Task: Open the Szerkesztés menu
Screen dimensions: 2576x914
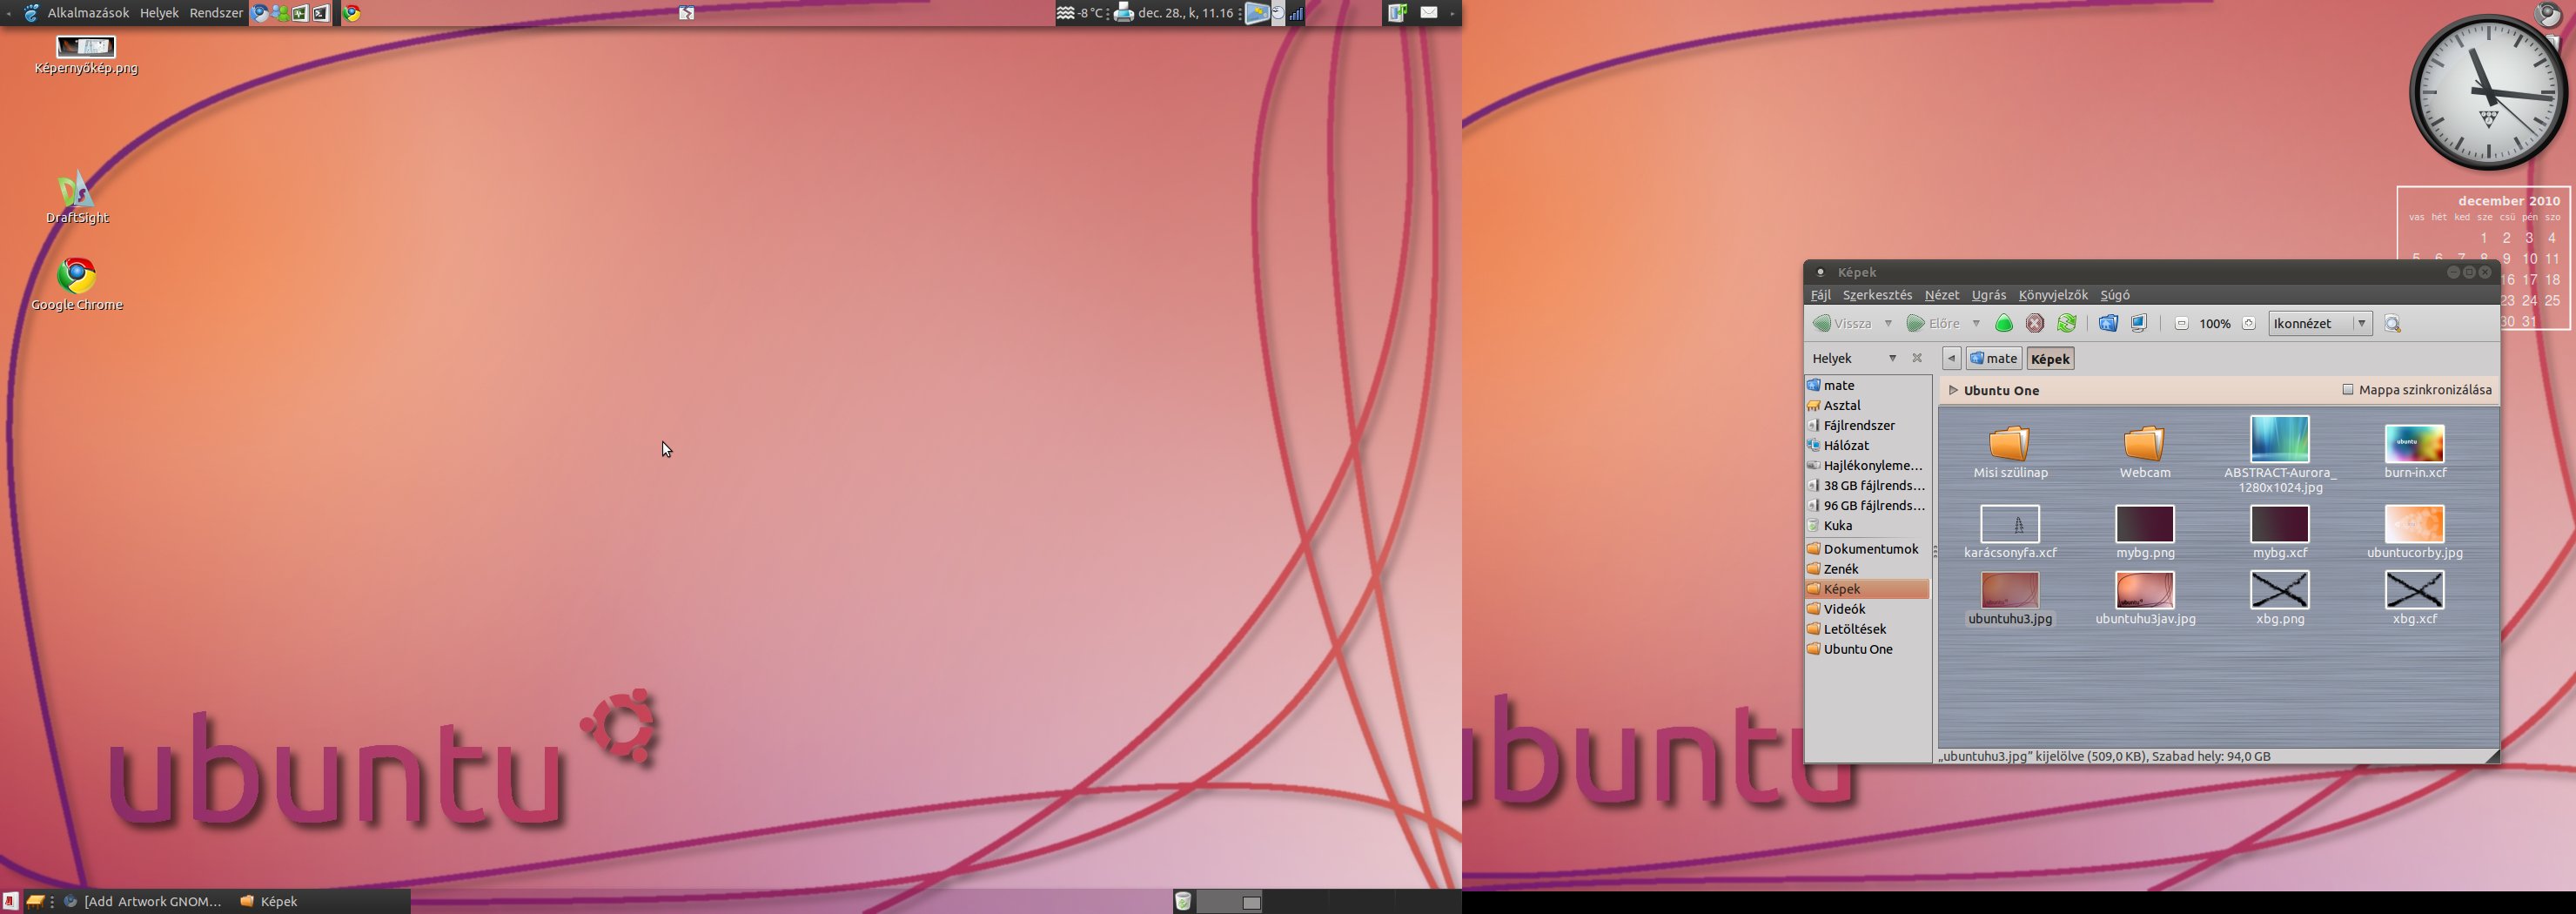Action: 1877,295
